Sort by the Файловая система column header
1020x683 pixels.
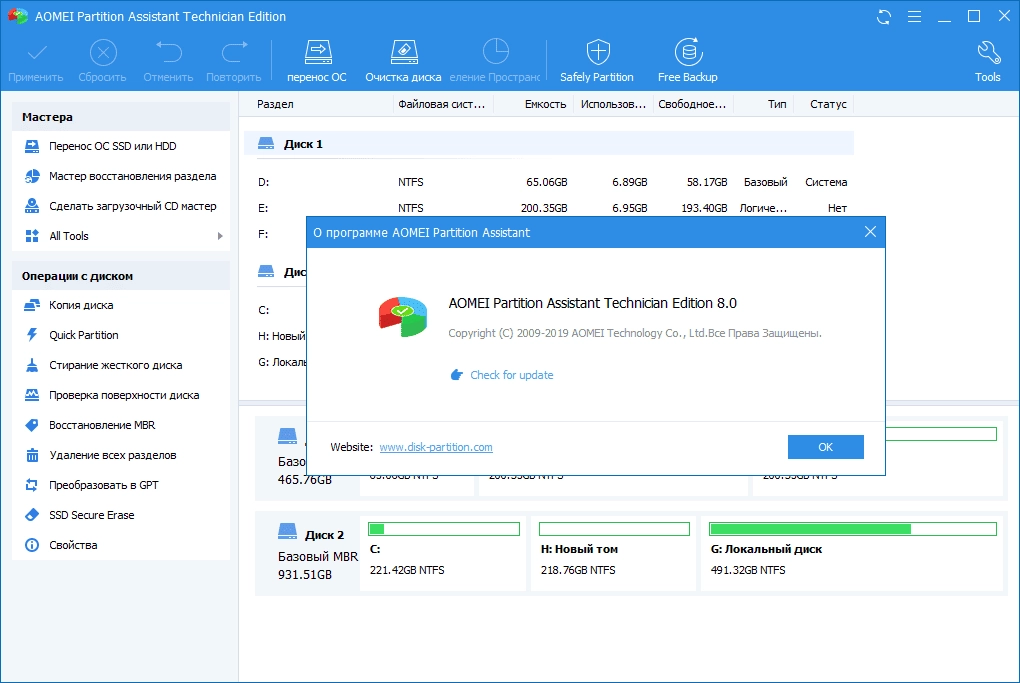(x=442, y=104)
